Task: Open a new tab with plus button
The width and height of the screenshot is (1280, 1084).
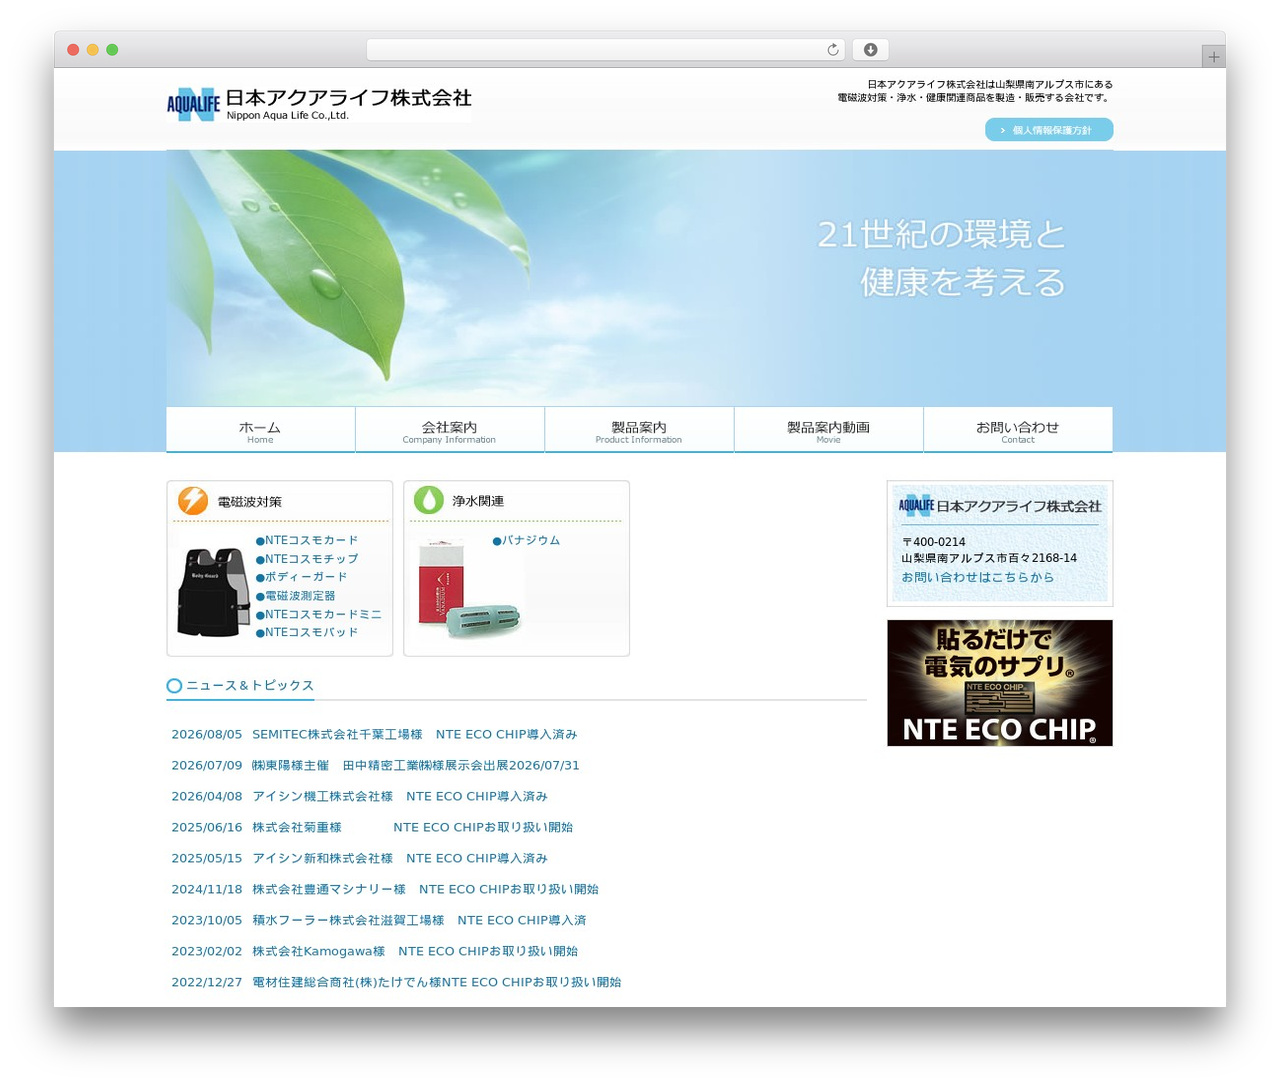Action: [x=1213, y=57]
